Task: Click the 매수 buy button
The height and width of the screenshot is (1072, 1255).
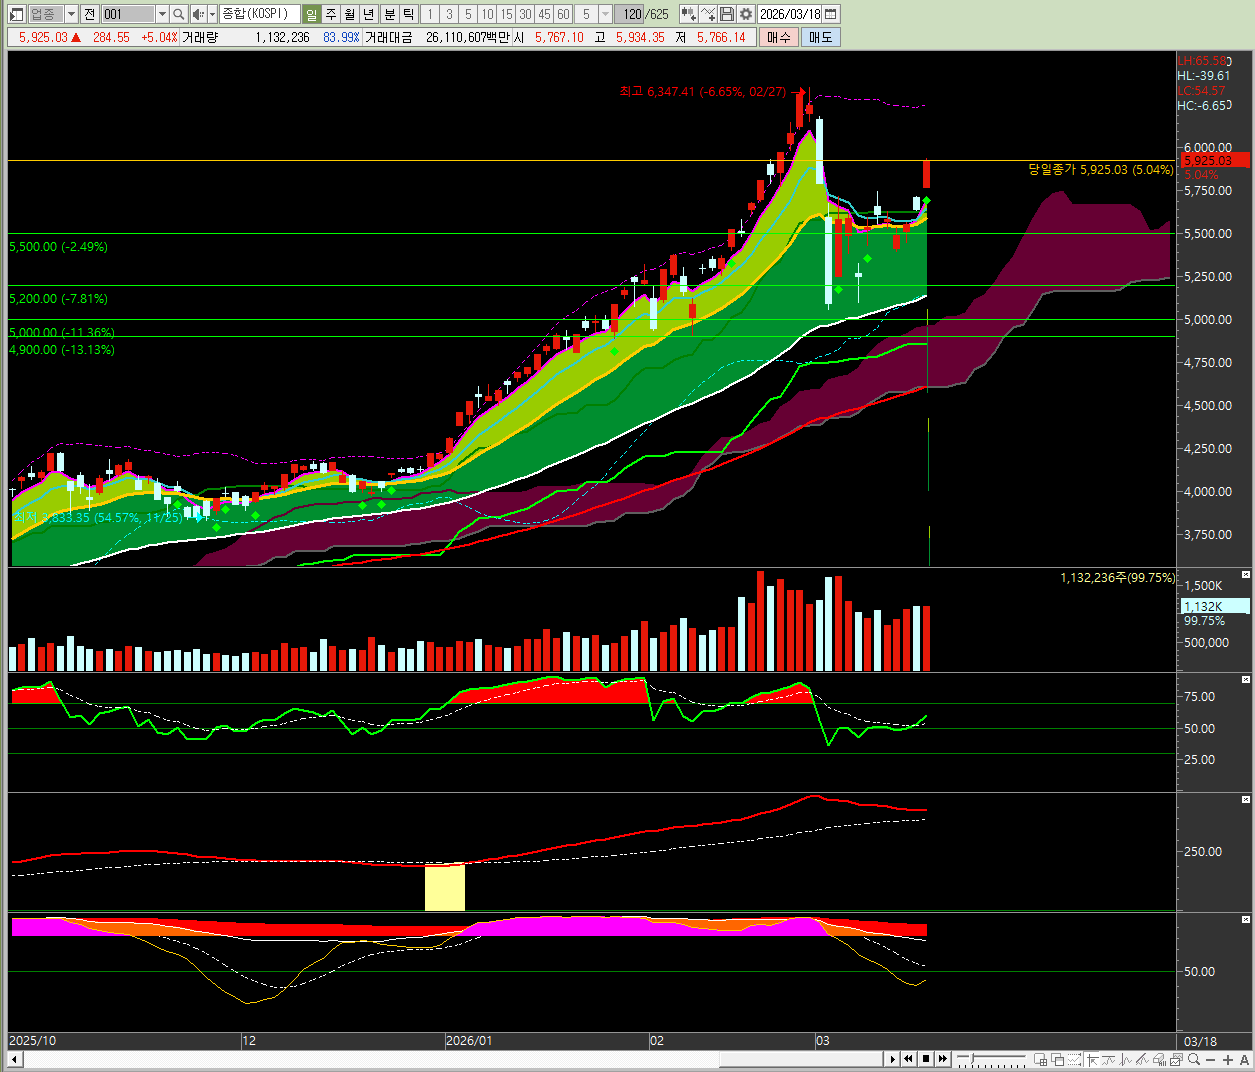Action: tap(779, 37)
